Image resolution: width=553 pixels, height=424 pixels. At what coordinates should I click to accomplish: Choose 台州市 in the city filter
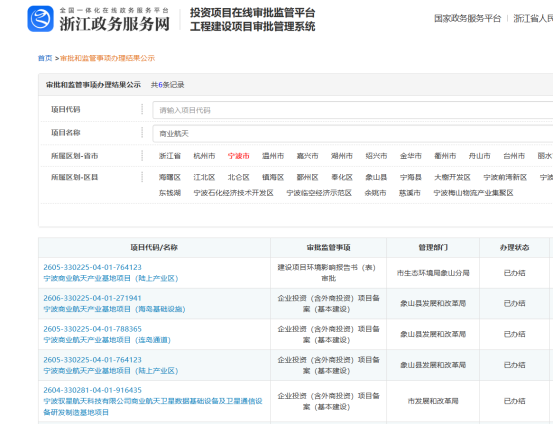[x=514, y=156]
